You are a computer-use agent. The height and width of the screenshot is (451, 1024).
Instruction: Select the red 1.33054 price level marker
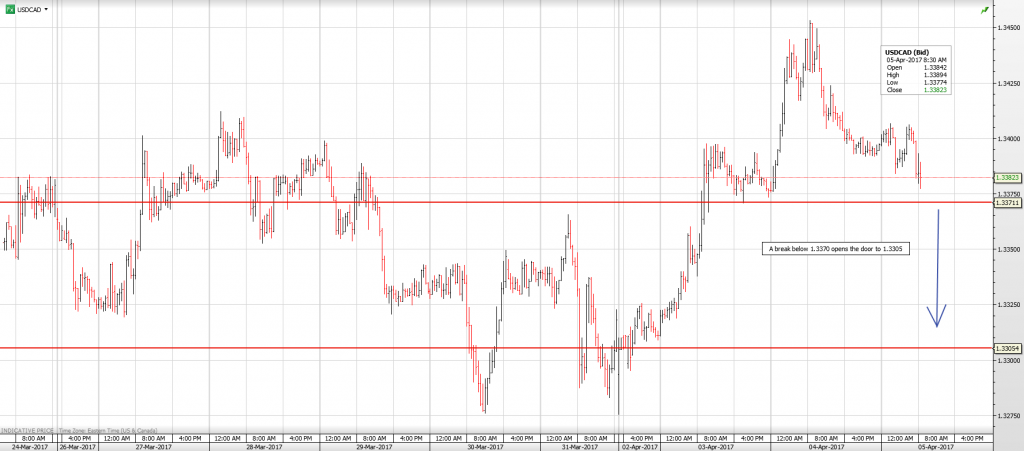pos(1007,348)
